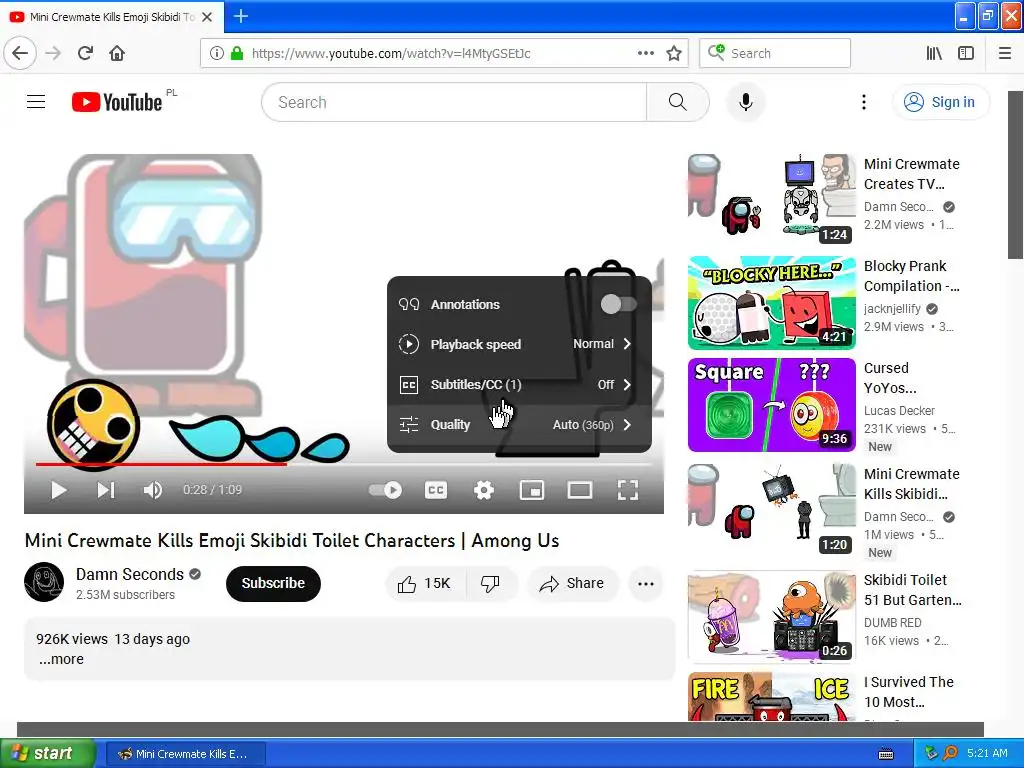Screen dimensions: 1024x768
Task: Toggle subtitles CC button in player bar
Action: click(x=436, y=490)
